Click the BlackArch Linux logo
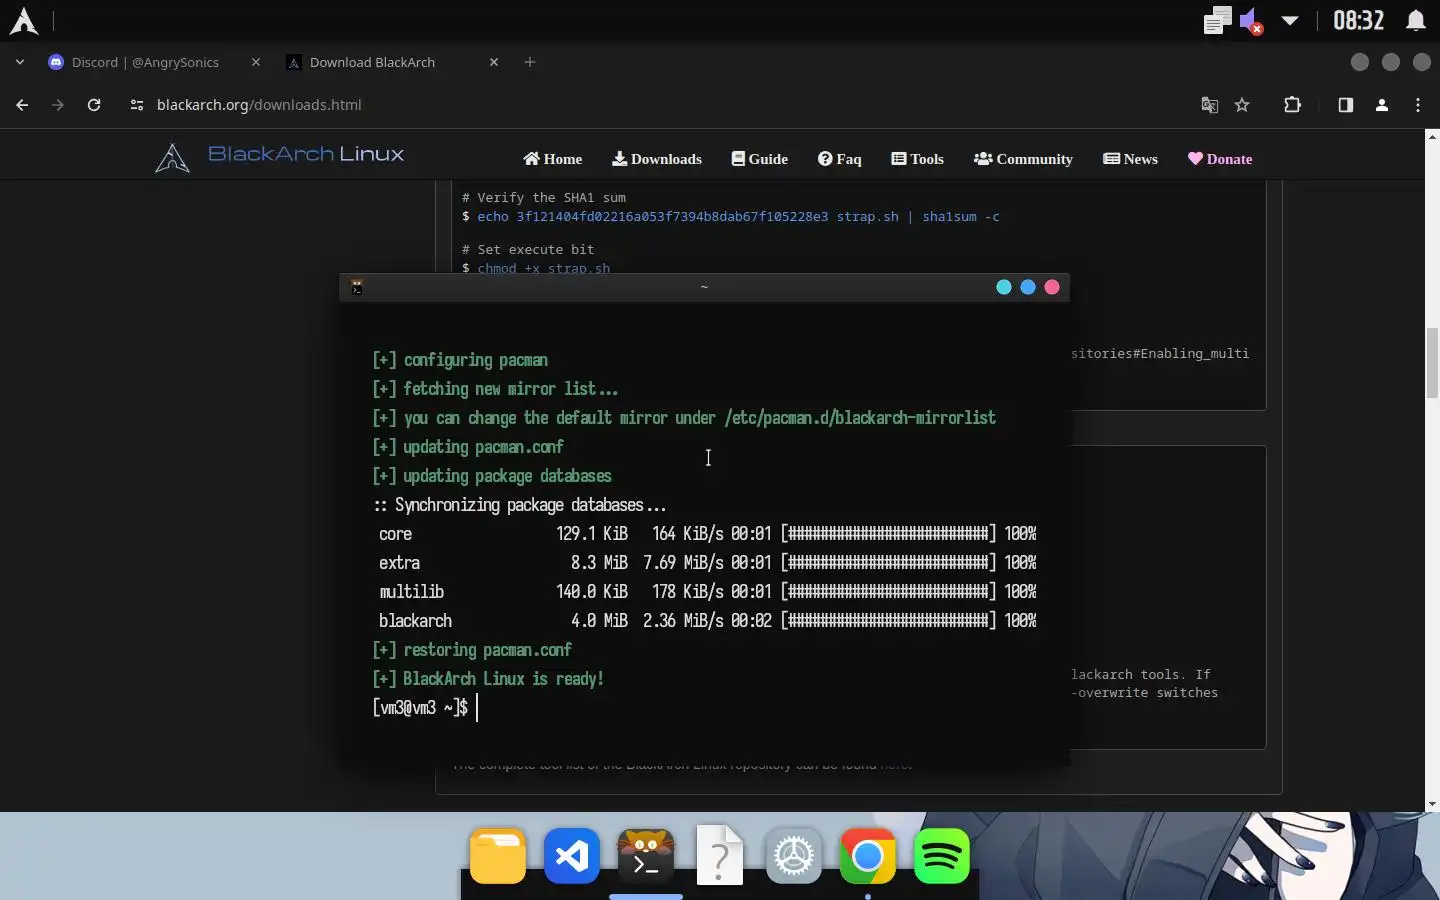1440x900 pixels. point(280,156)
